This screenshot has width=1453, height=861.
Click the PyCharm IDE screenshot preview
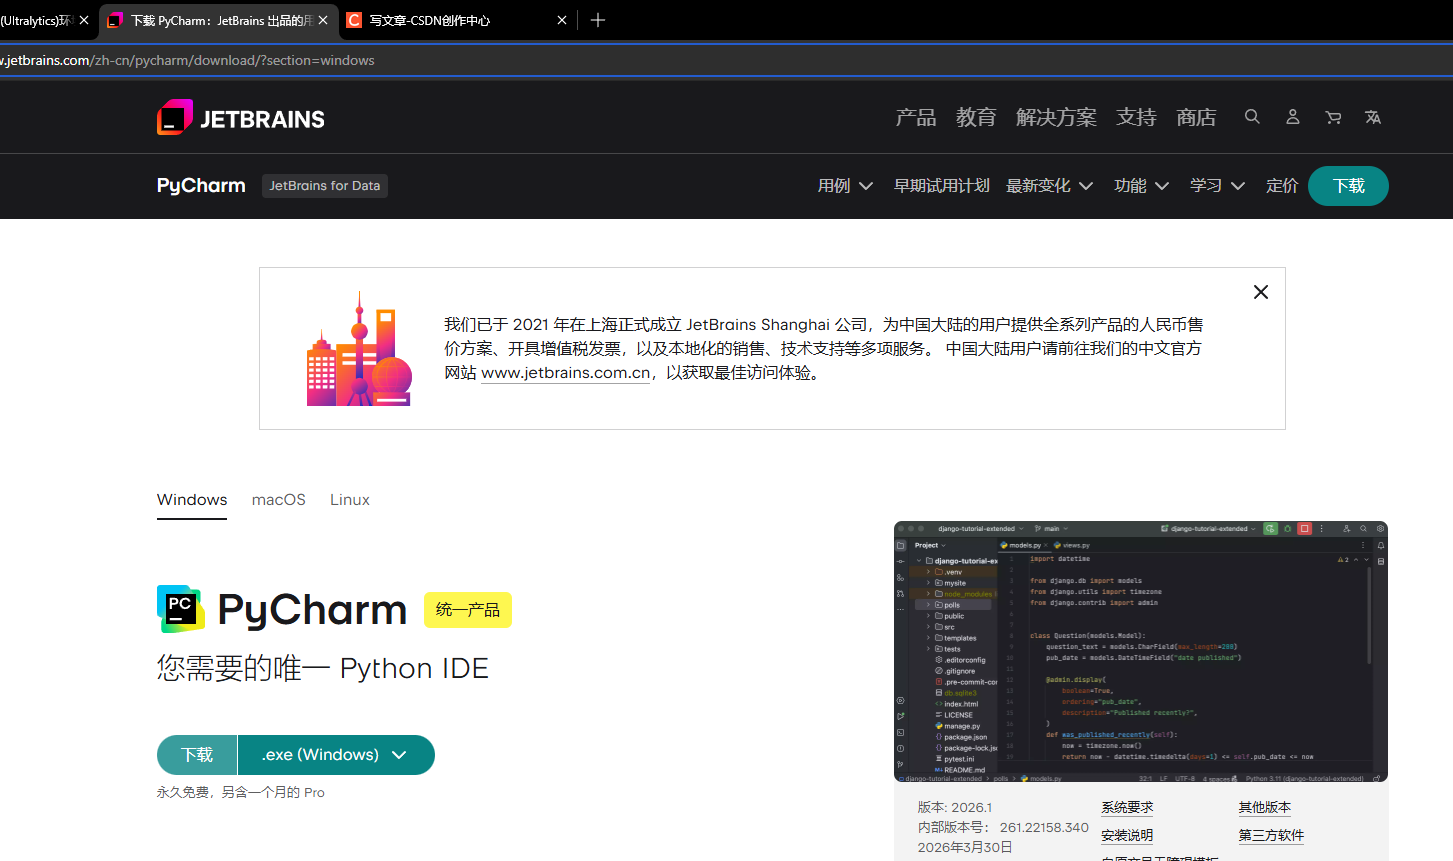1141,651
